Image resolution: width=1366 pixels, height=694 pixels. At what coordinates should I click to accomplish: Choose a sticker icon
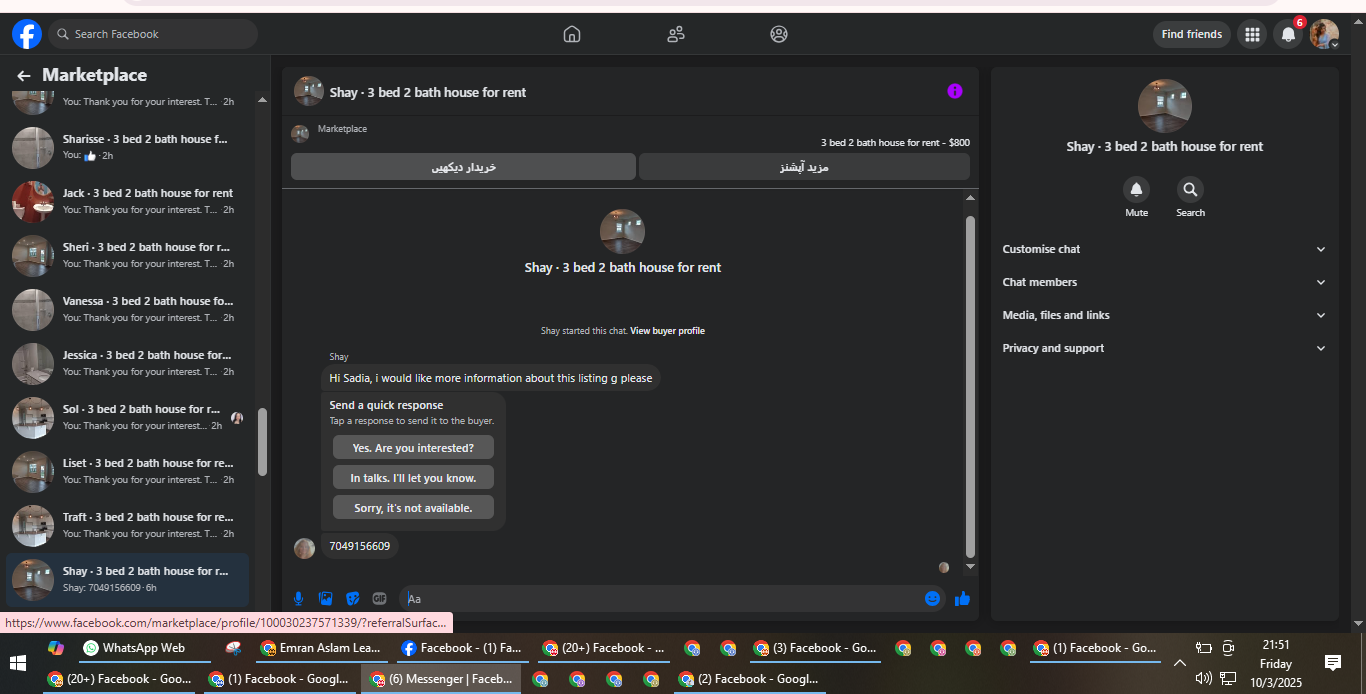click(352, 598)
